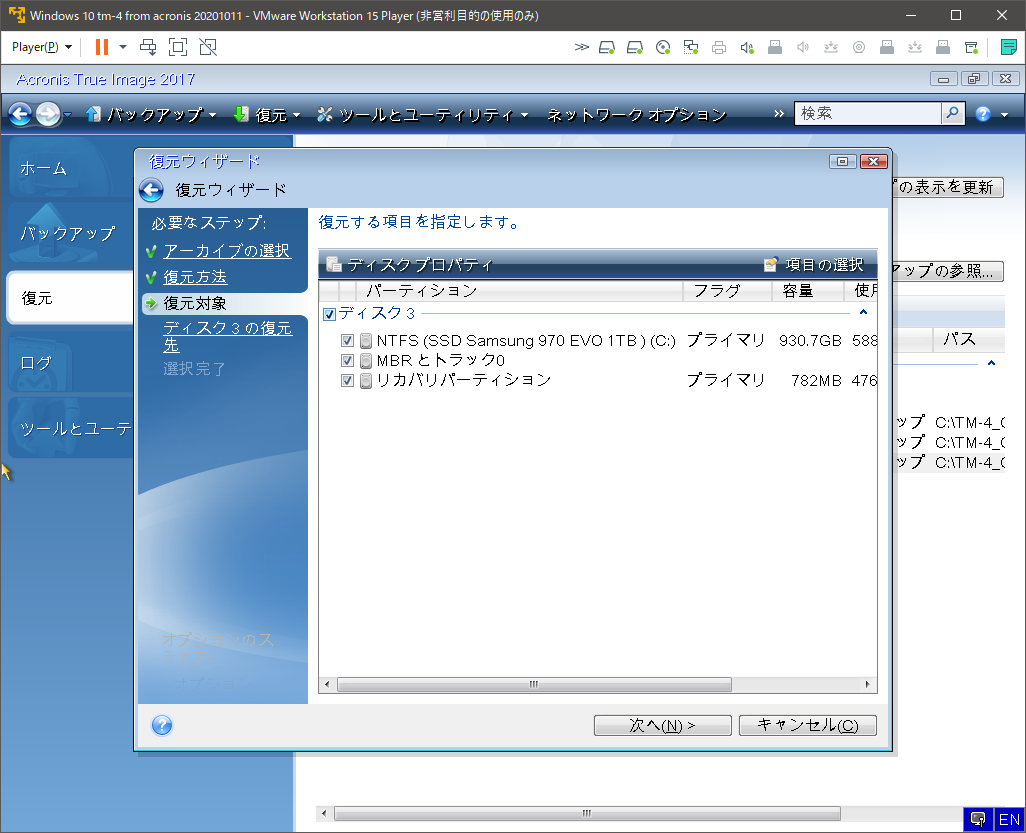Click the wizard help question mark icon
The width and height of the screenshot is (1026, 833).
(162, 725)
